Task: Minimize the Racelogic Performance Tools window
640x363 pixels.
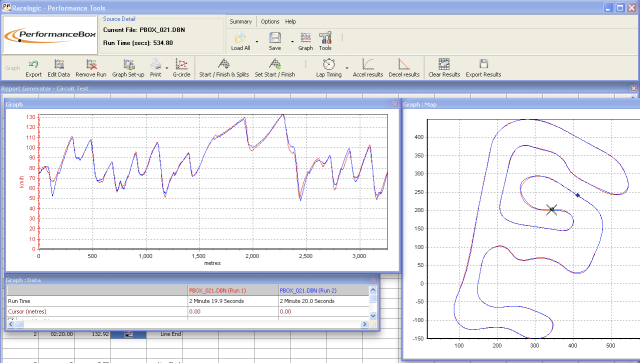Action: [609, 7]
